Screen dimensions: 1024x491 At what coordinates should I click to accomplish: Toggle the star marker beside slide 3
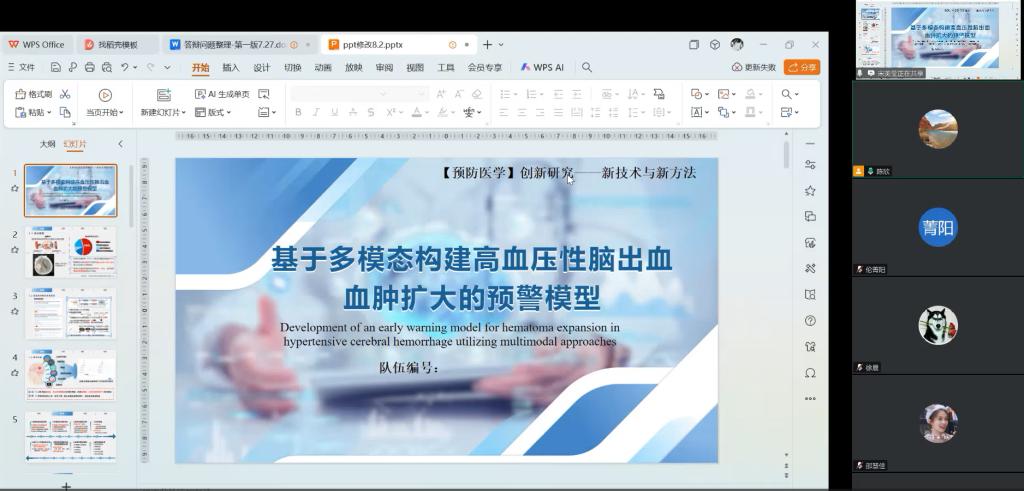(x=15, y=311)
